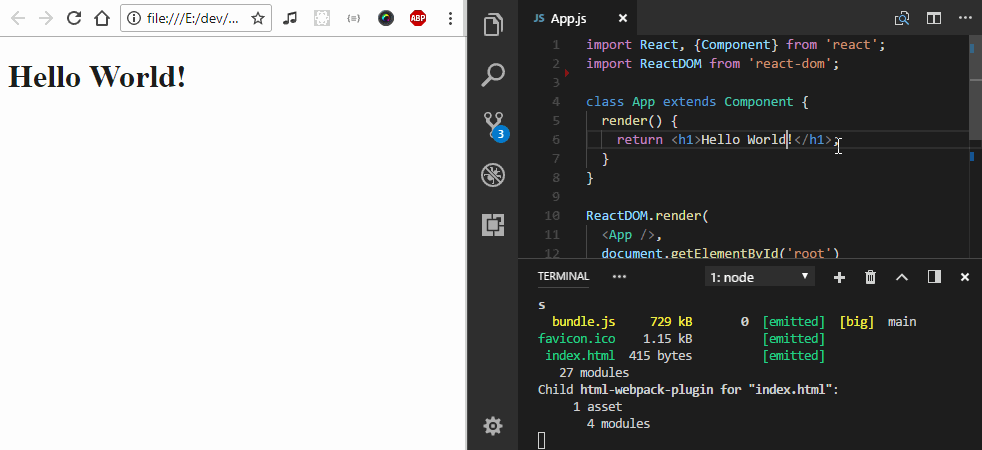This screenshot has height=450, width=982.
Task: Bookmark this page with star icon
Action: tap(258, 18)
